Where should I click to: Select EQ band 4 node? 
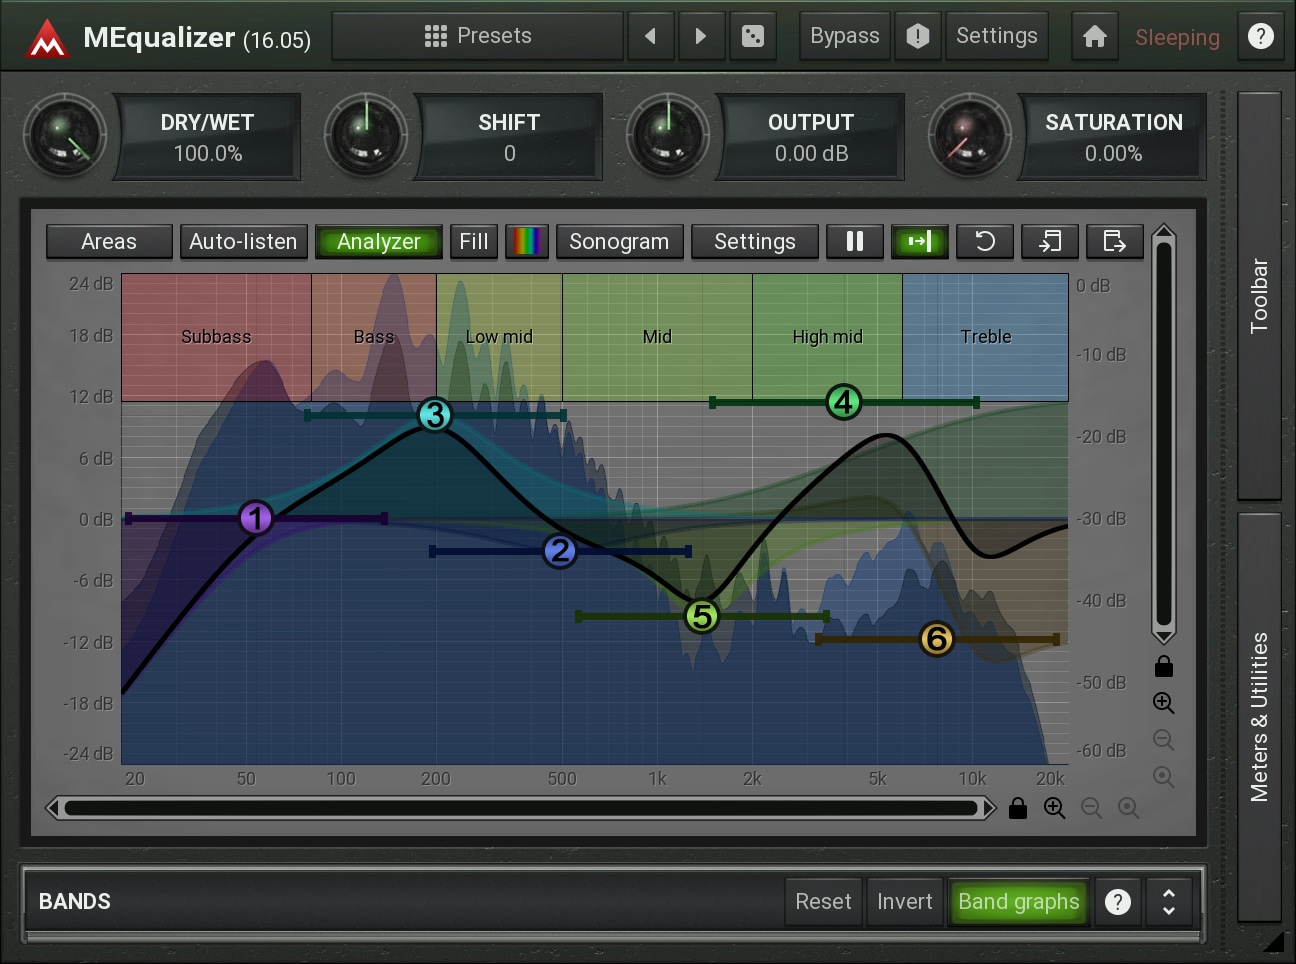[844, 402]
